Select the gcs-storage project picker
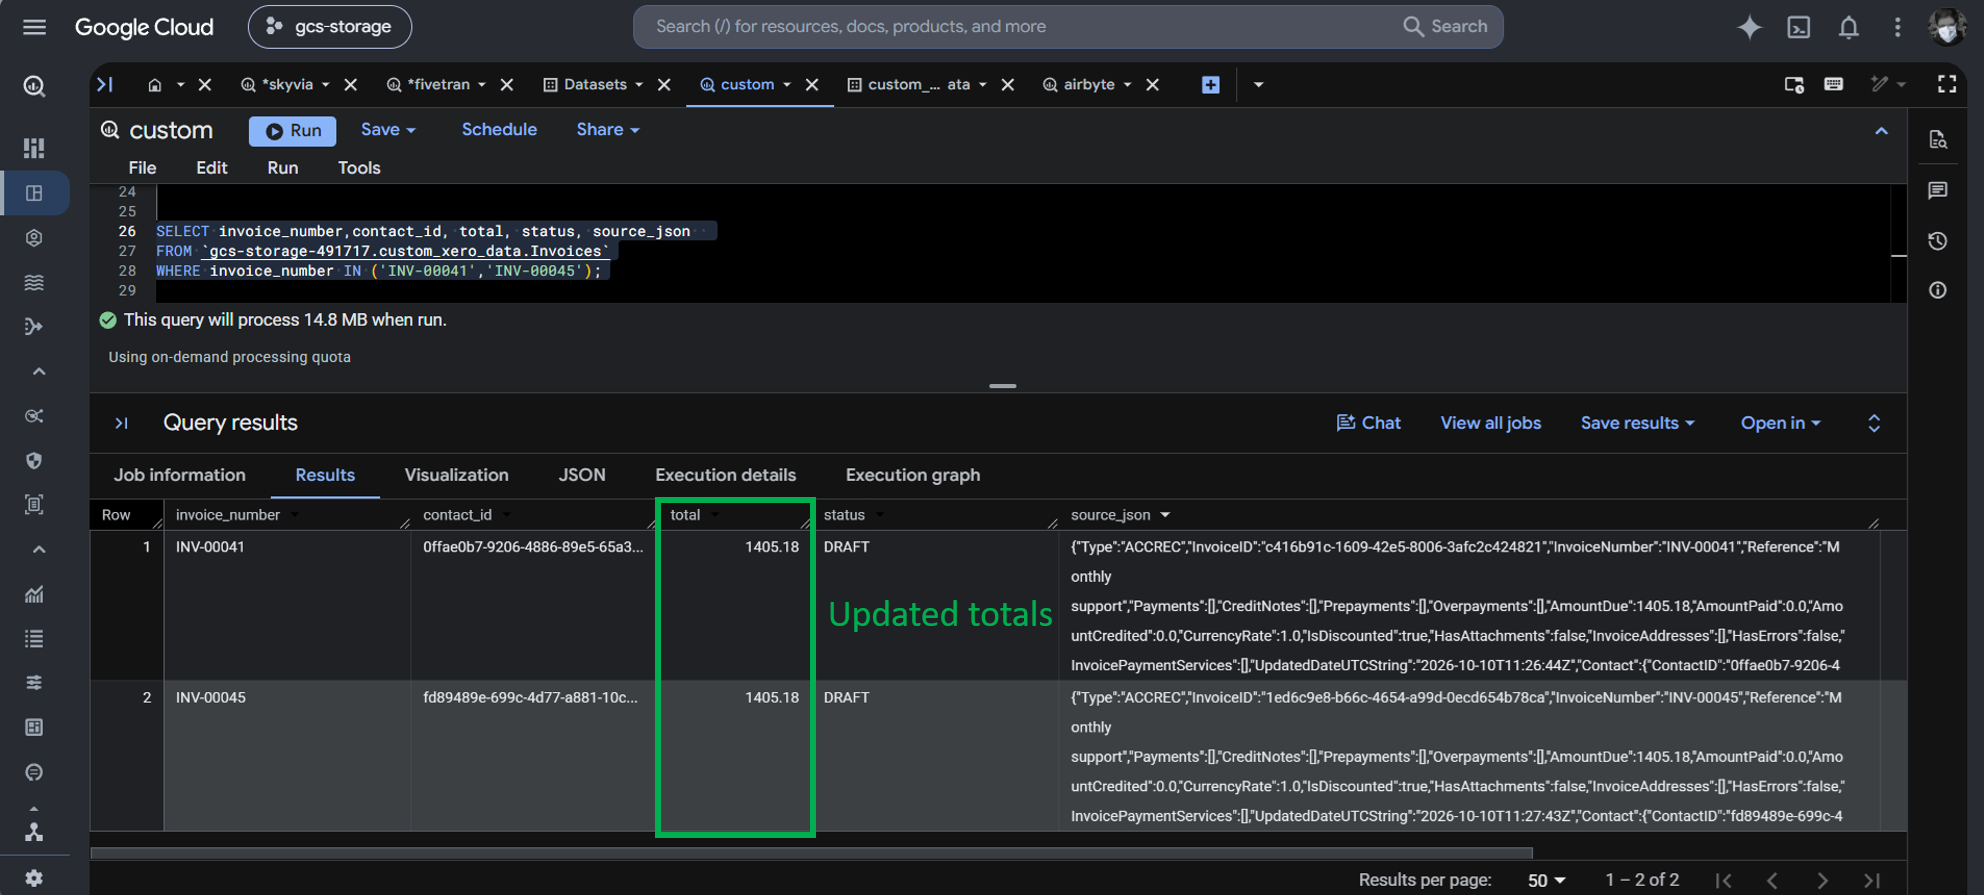 click(x=329, y=27)
